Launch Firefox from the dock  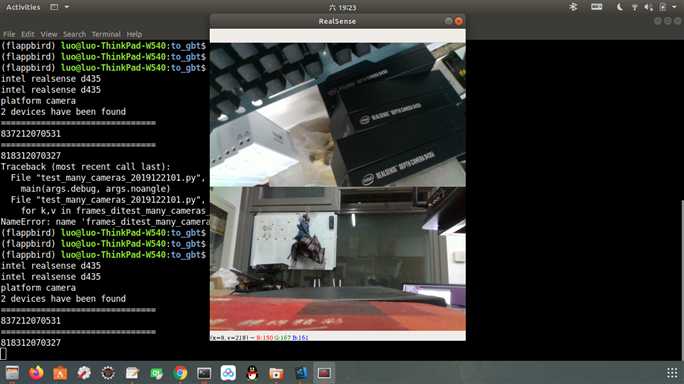coord(36,373)
